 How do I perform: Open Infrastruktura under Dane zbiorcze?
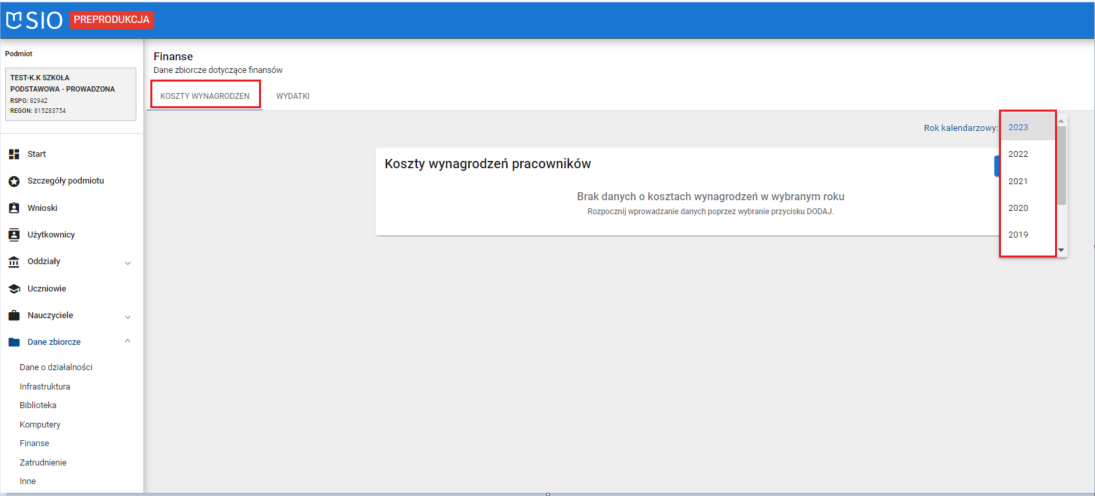tap(45, 386)
